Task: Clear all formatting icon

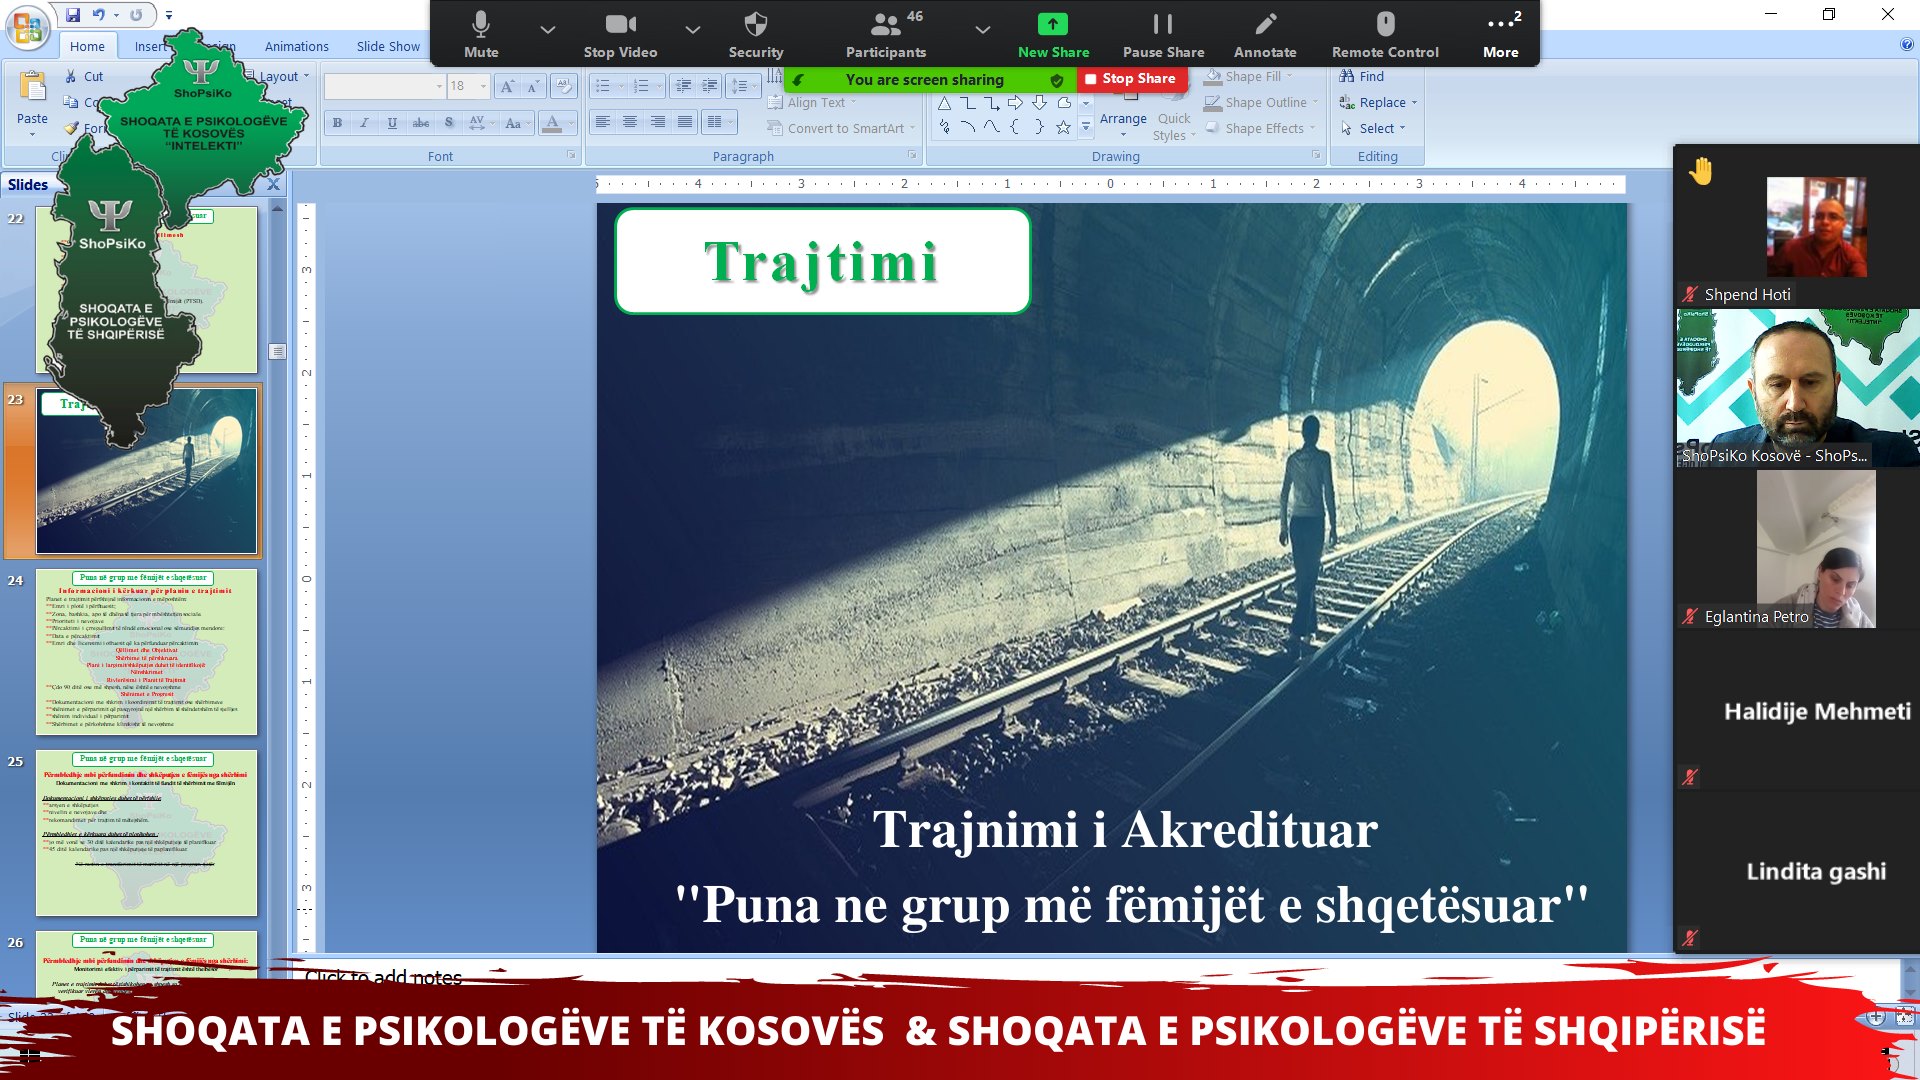Action: [x=564, y=86]
